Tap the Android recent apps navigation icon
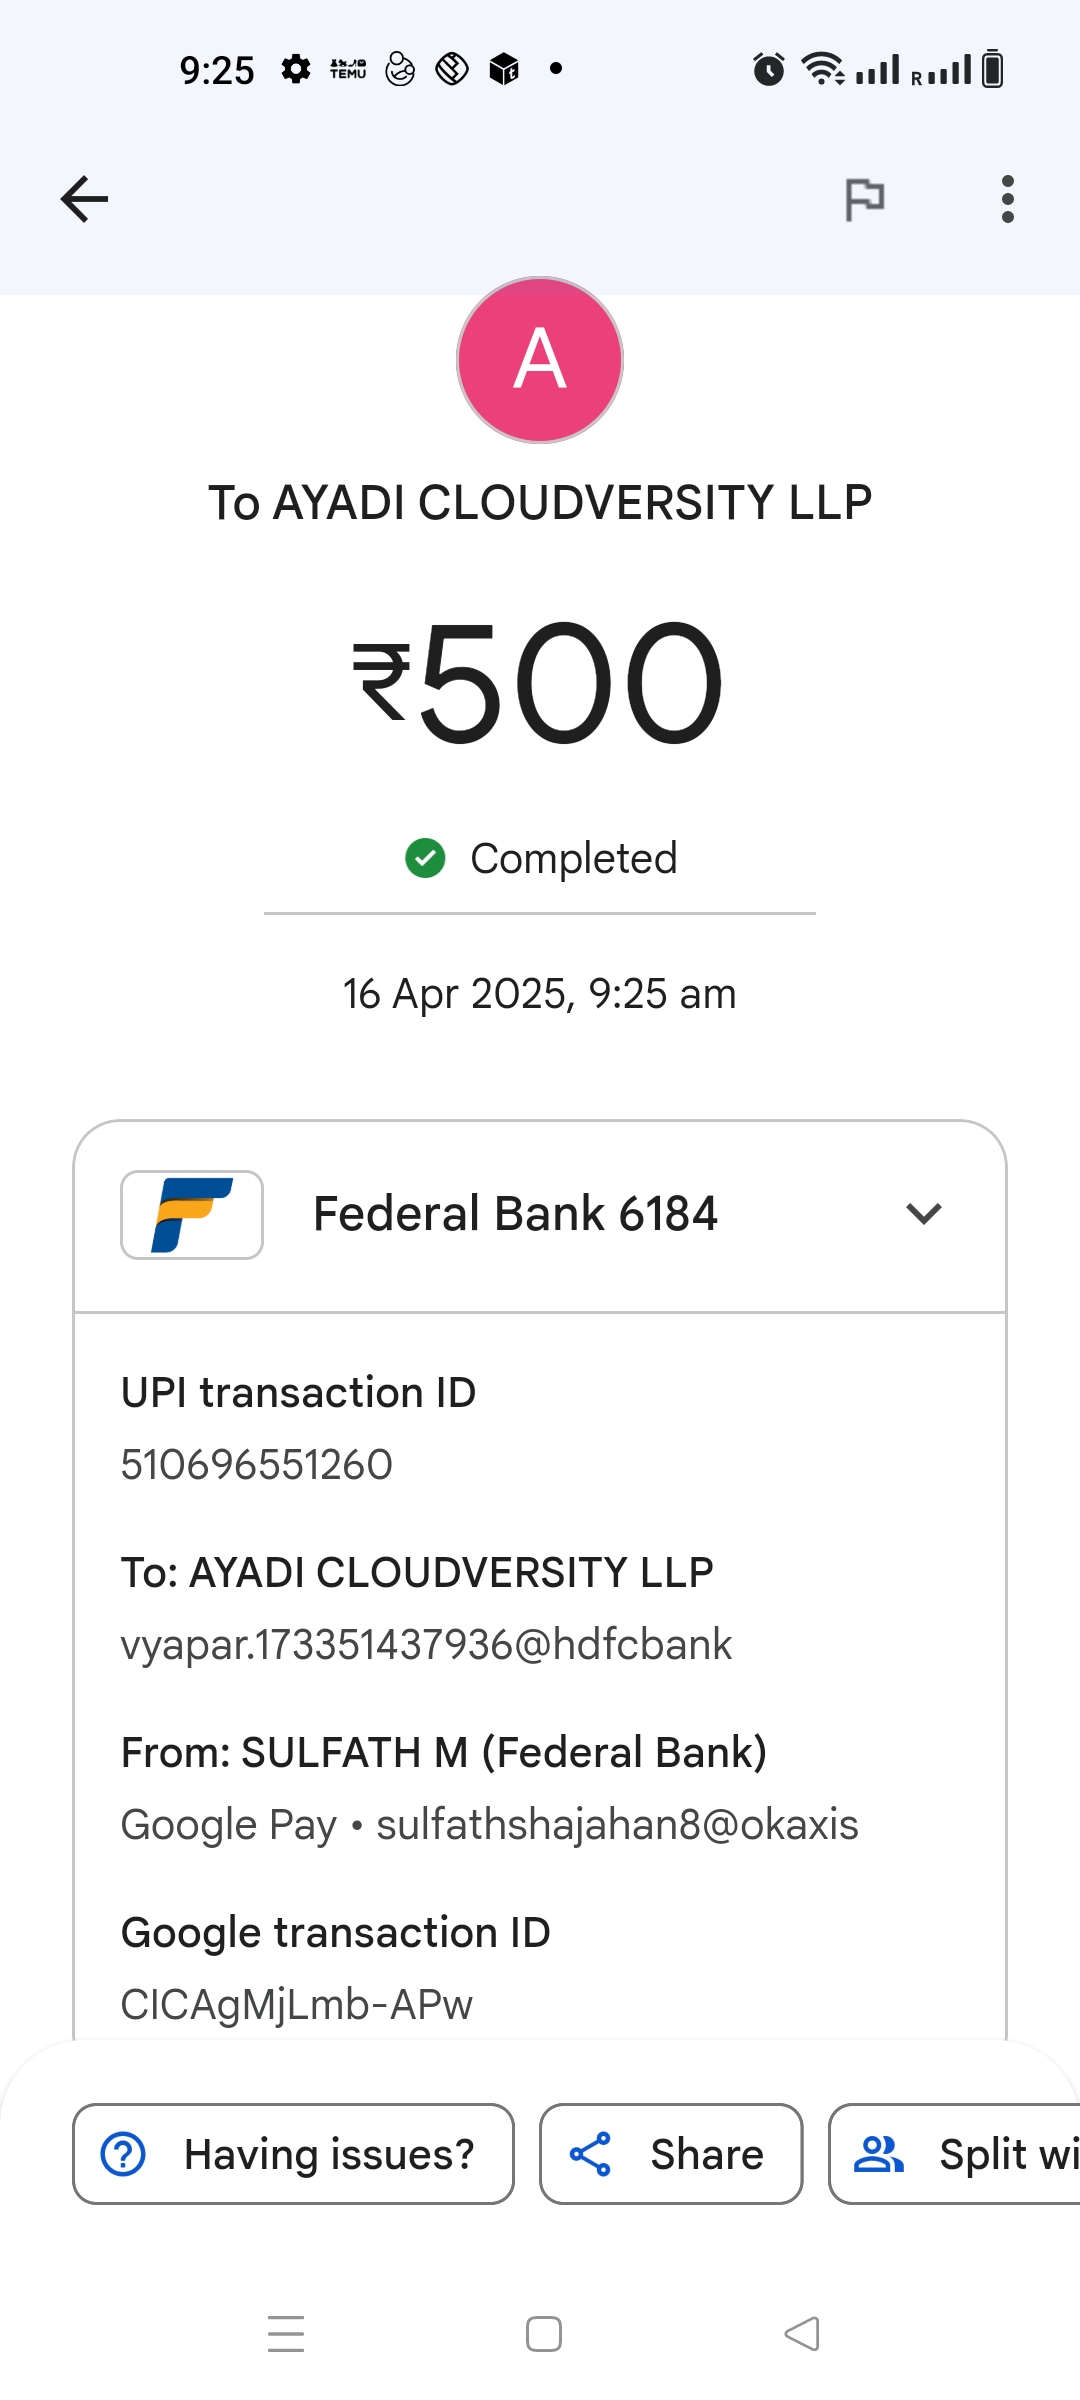Viewport: 1080px width, 2400px height. (286, 2334)
